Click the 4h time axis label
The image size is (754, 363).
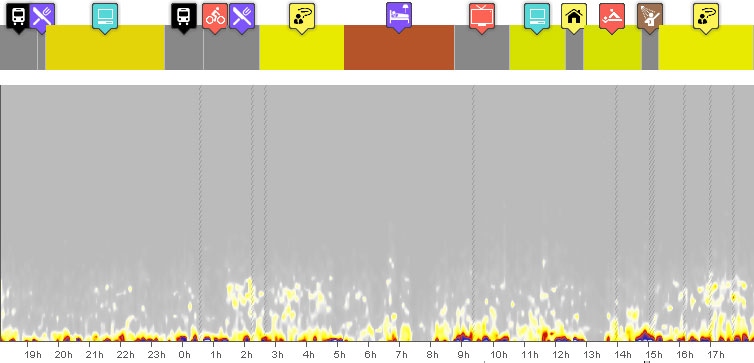click(x=309, y=355)
